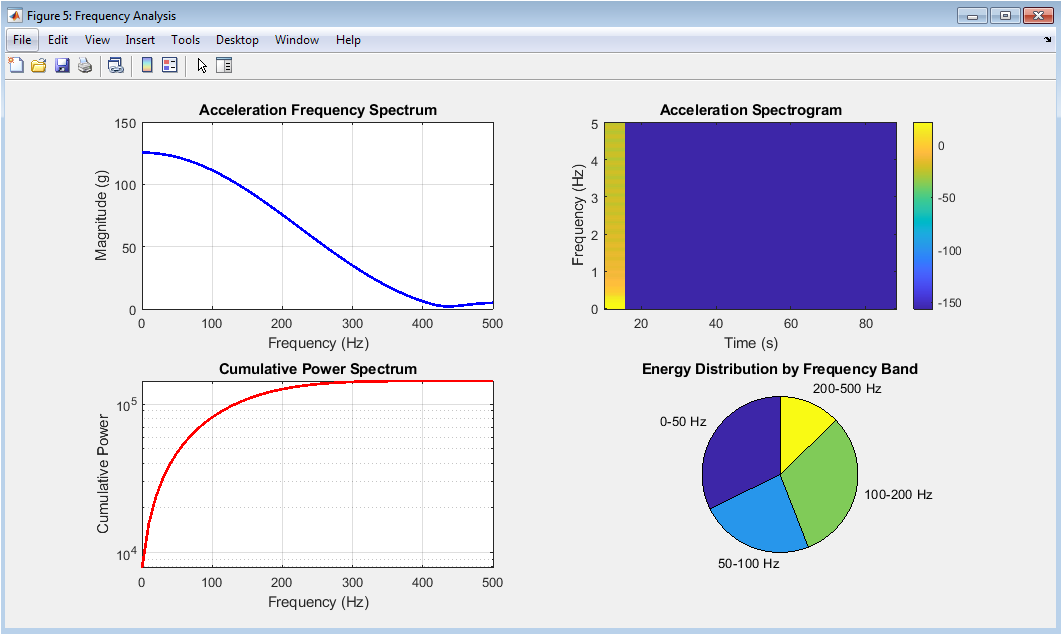The height and width of the screenshot is (635, 1062).
Task: Save the figure with the floppy disk icon
Action: tap(62, 66)
